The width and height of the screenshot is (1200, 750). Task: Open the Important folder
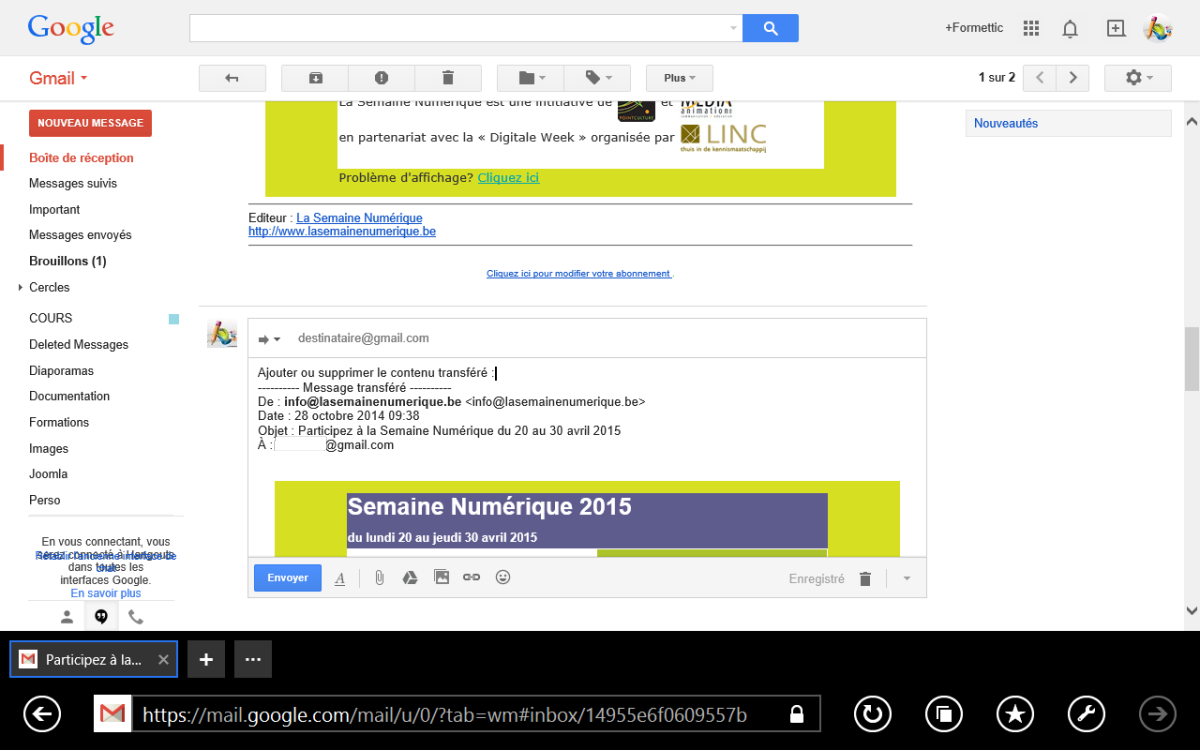pos(54,210)
